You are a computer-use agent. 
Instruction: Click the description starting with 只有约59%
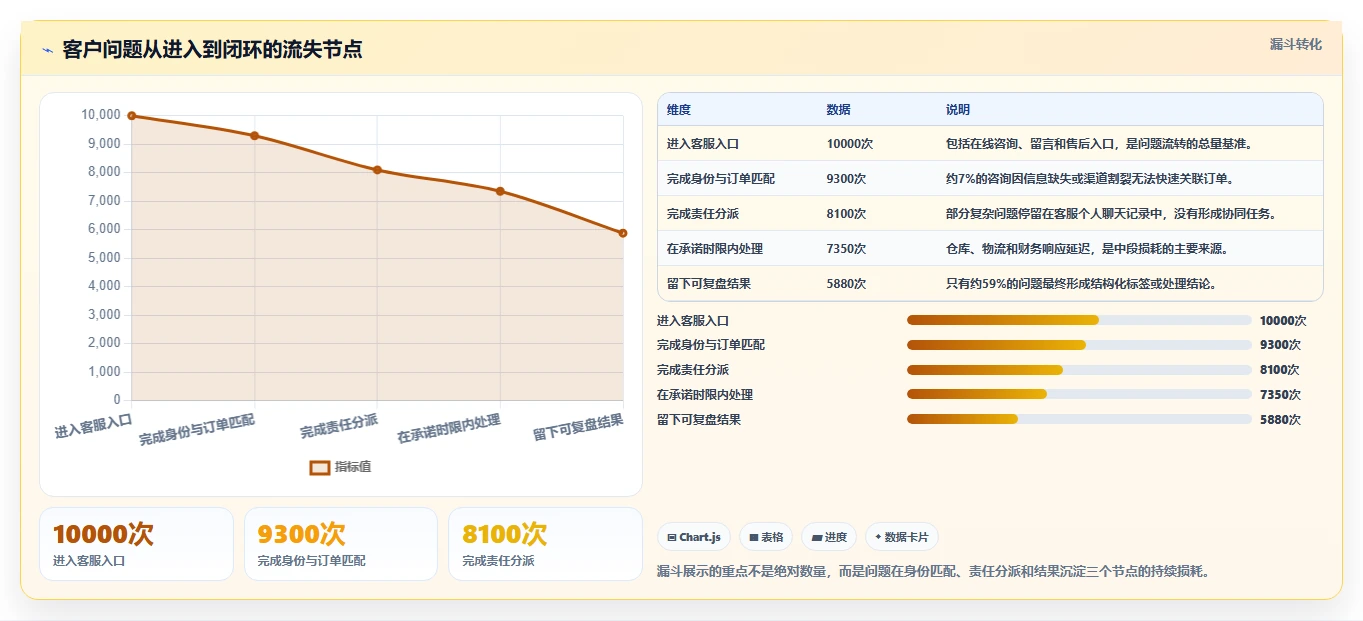[1081, 284]
